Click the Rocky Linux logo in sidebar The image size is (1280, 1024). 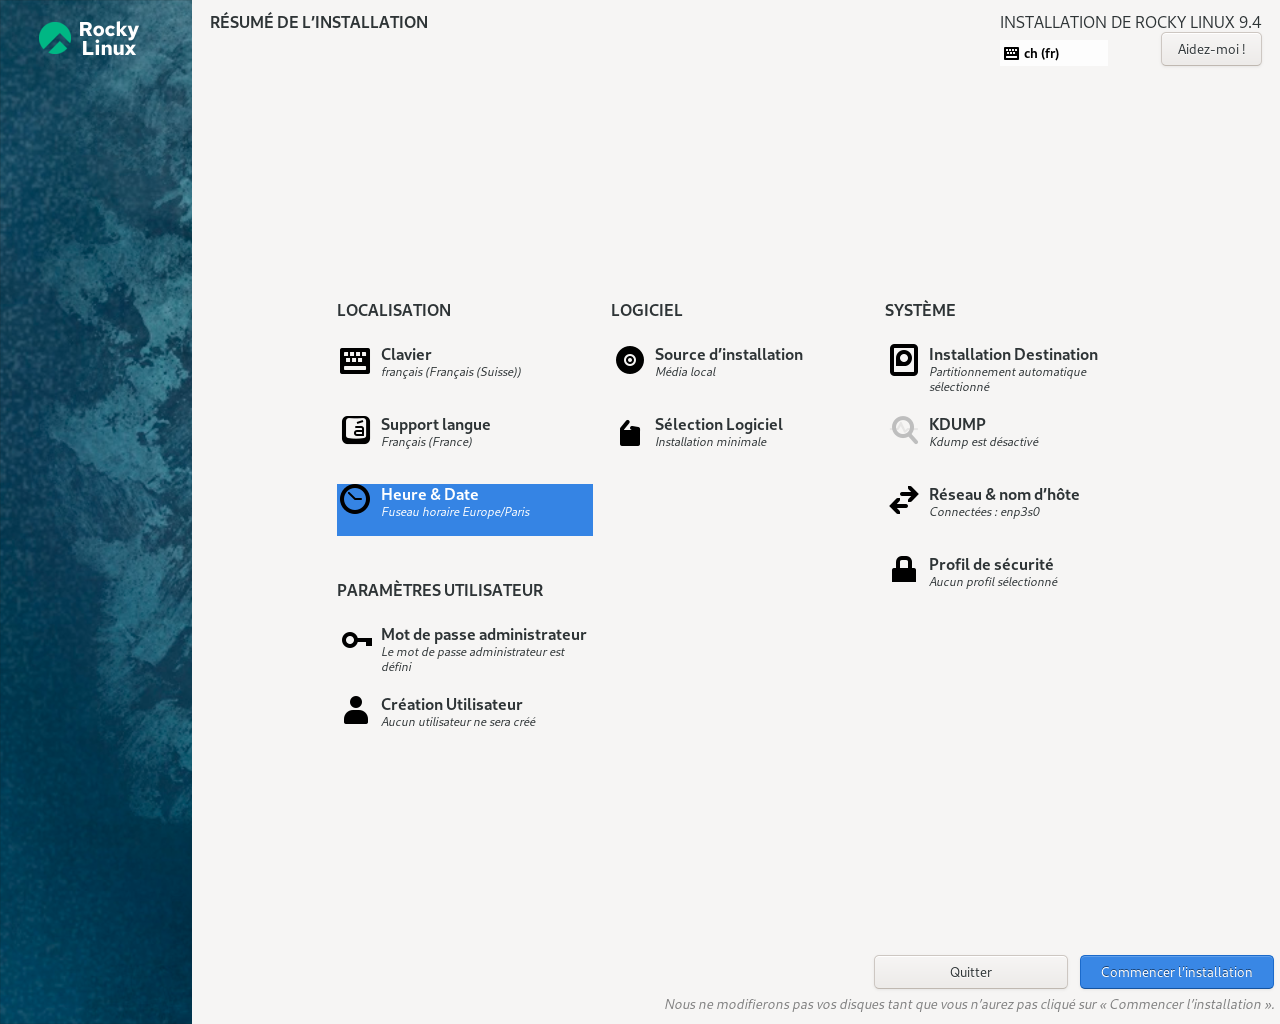[89, 39]
